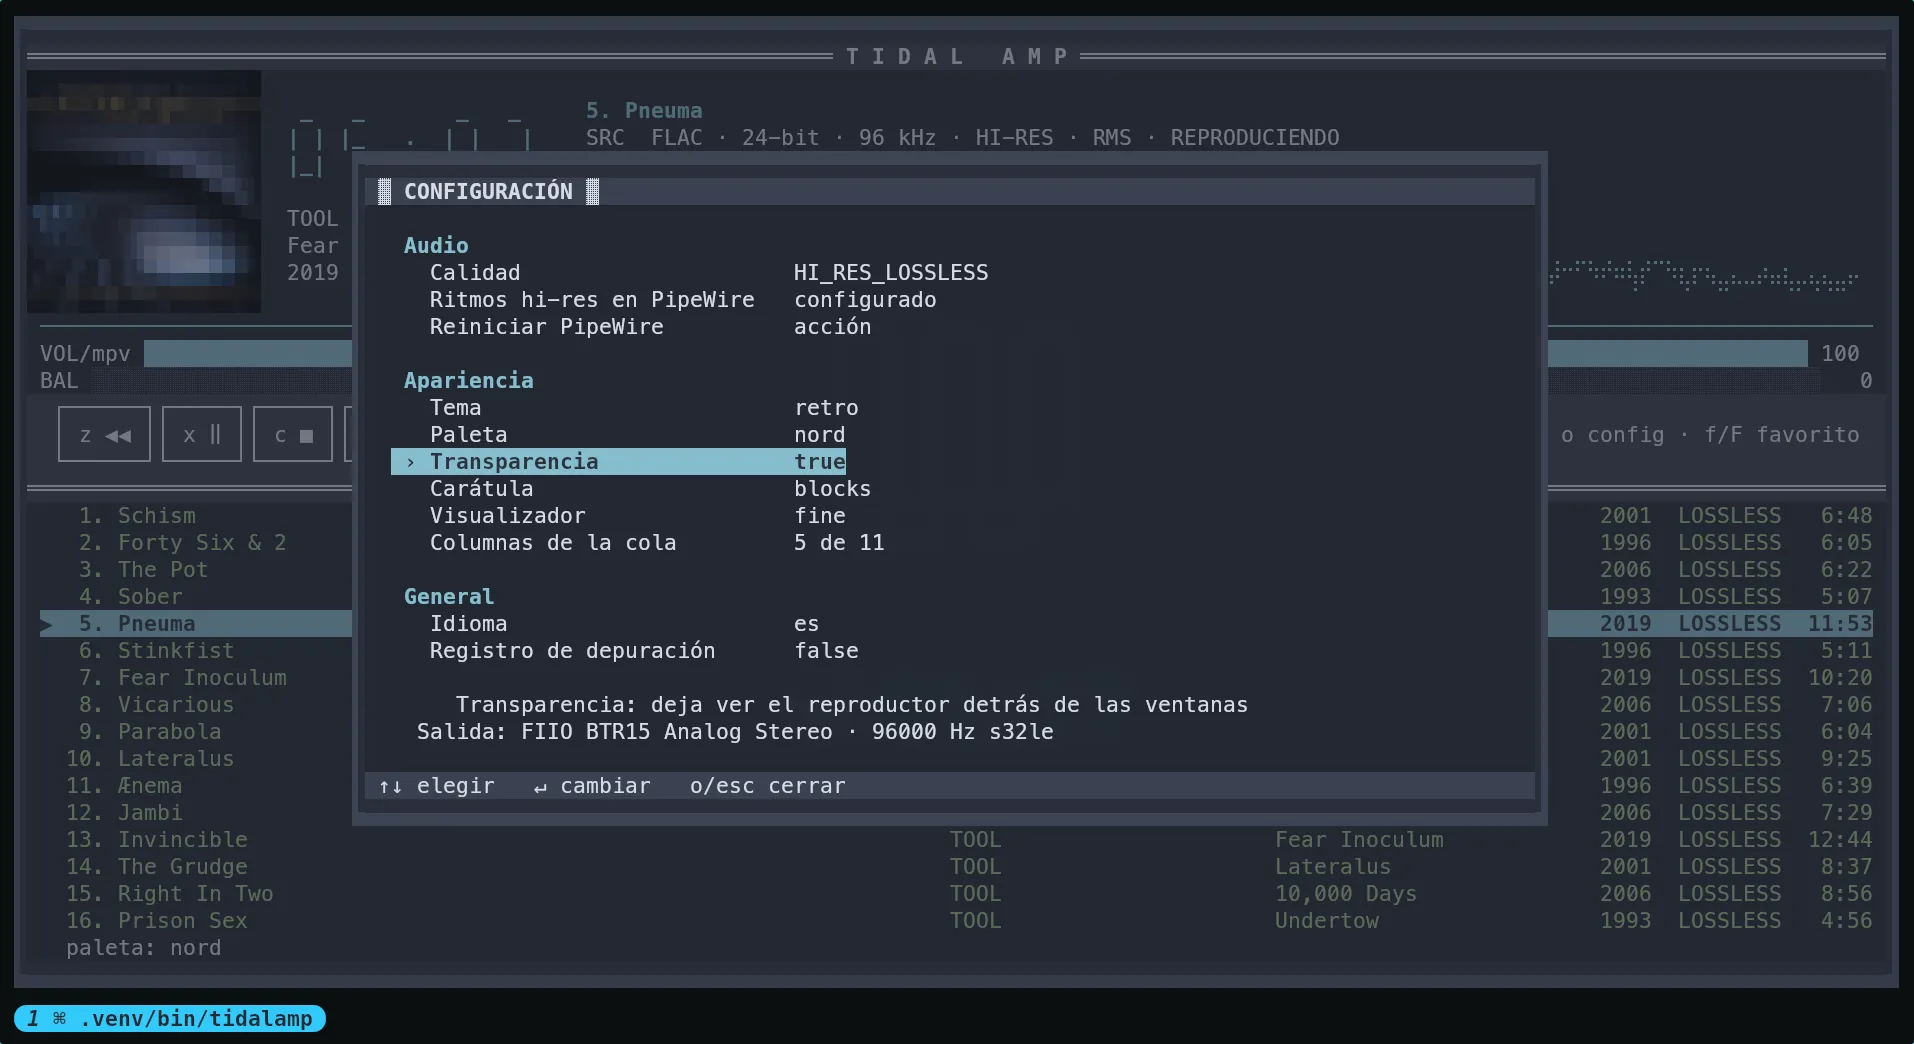Click the 12:44 duration value
The height and width of the screenshot is (1044, 1914).
point(1840,839)
